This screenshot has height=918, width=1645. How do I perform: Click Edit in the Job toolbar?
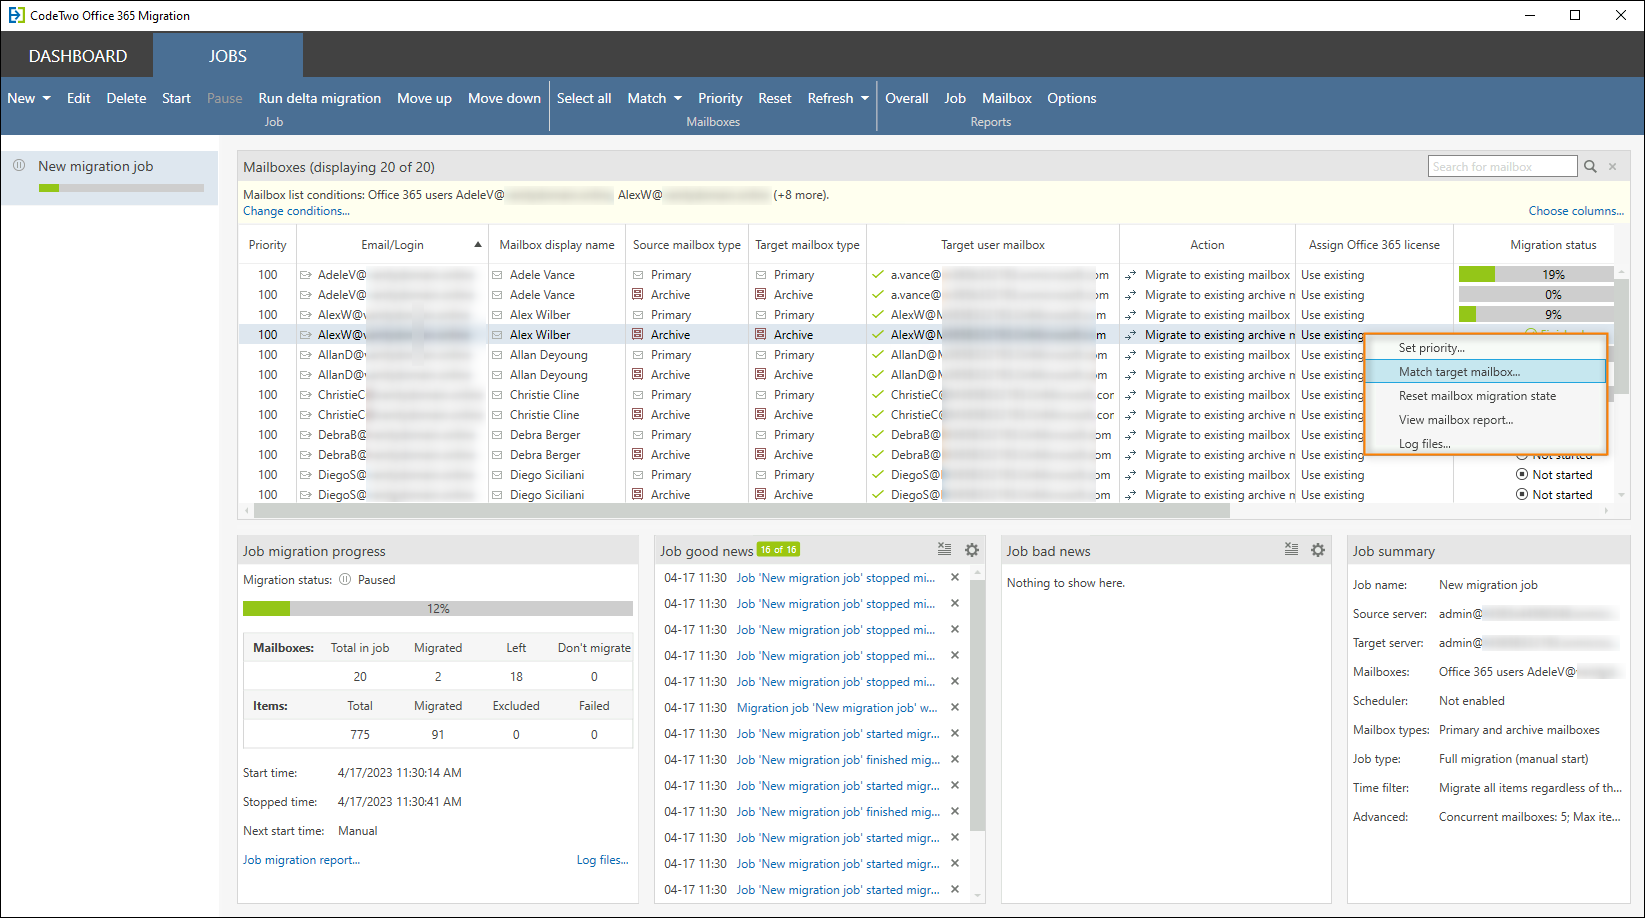click(78, 98)
